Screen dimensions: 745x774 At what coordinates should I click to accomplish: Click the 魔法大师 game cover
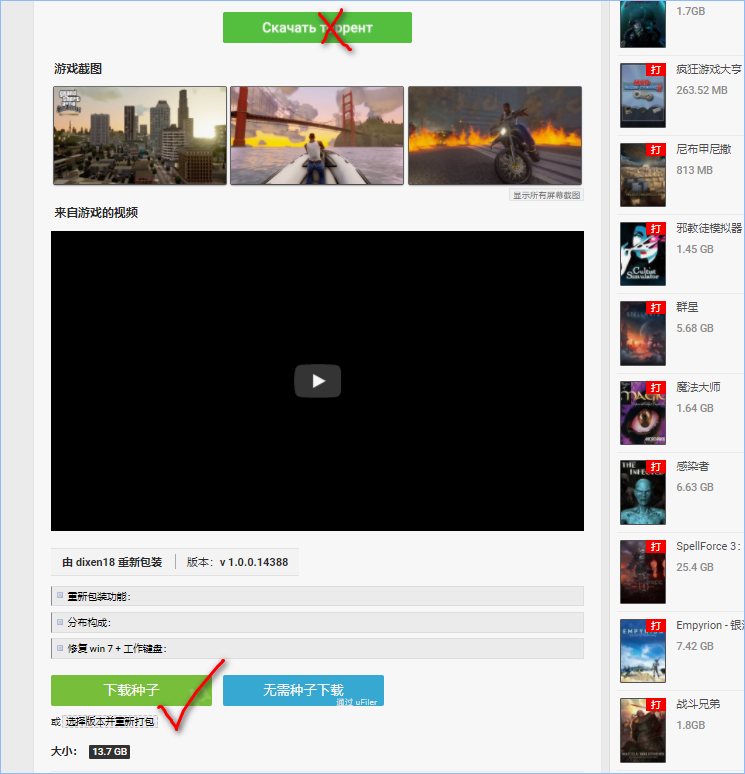(x=642, y=412)
